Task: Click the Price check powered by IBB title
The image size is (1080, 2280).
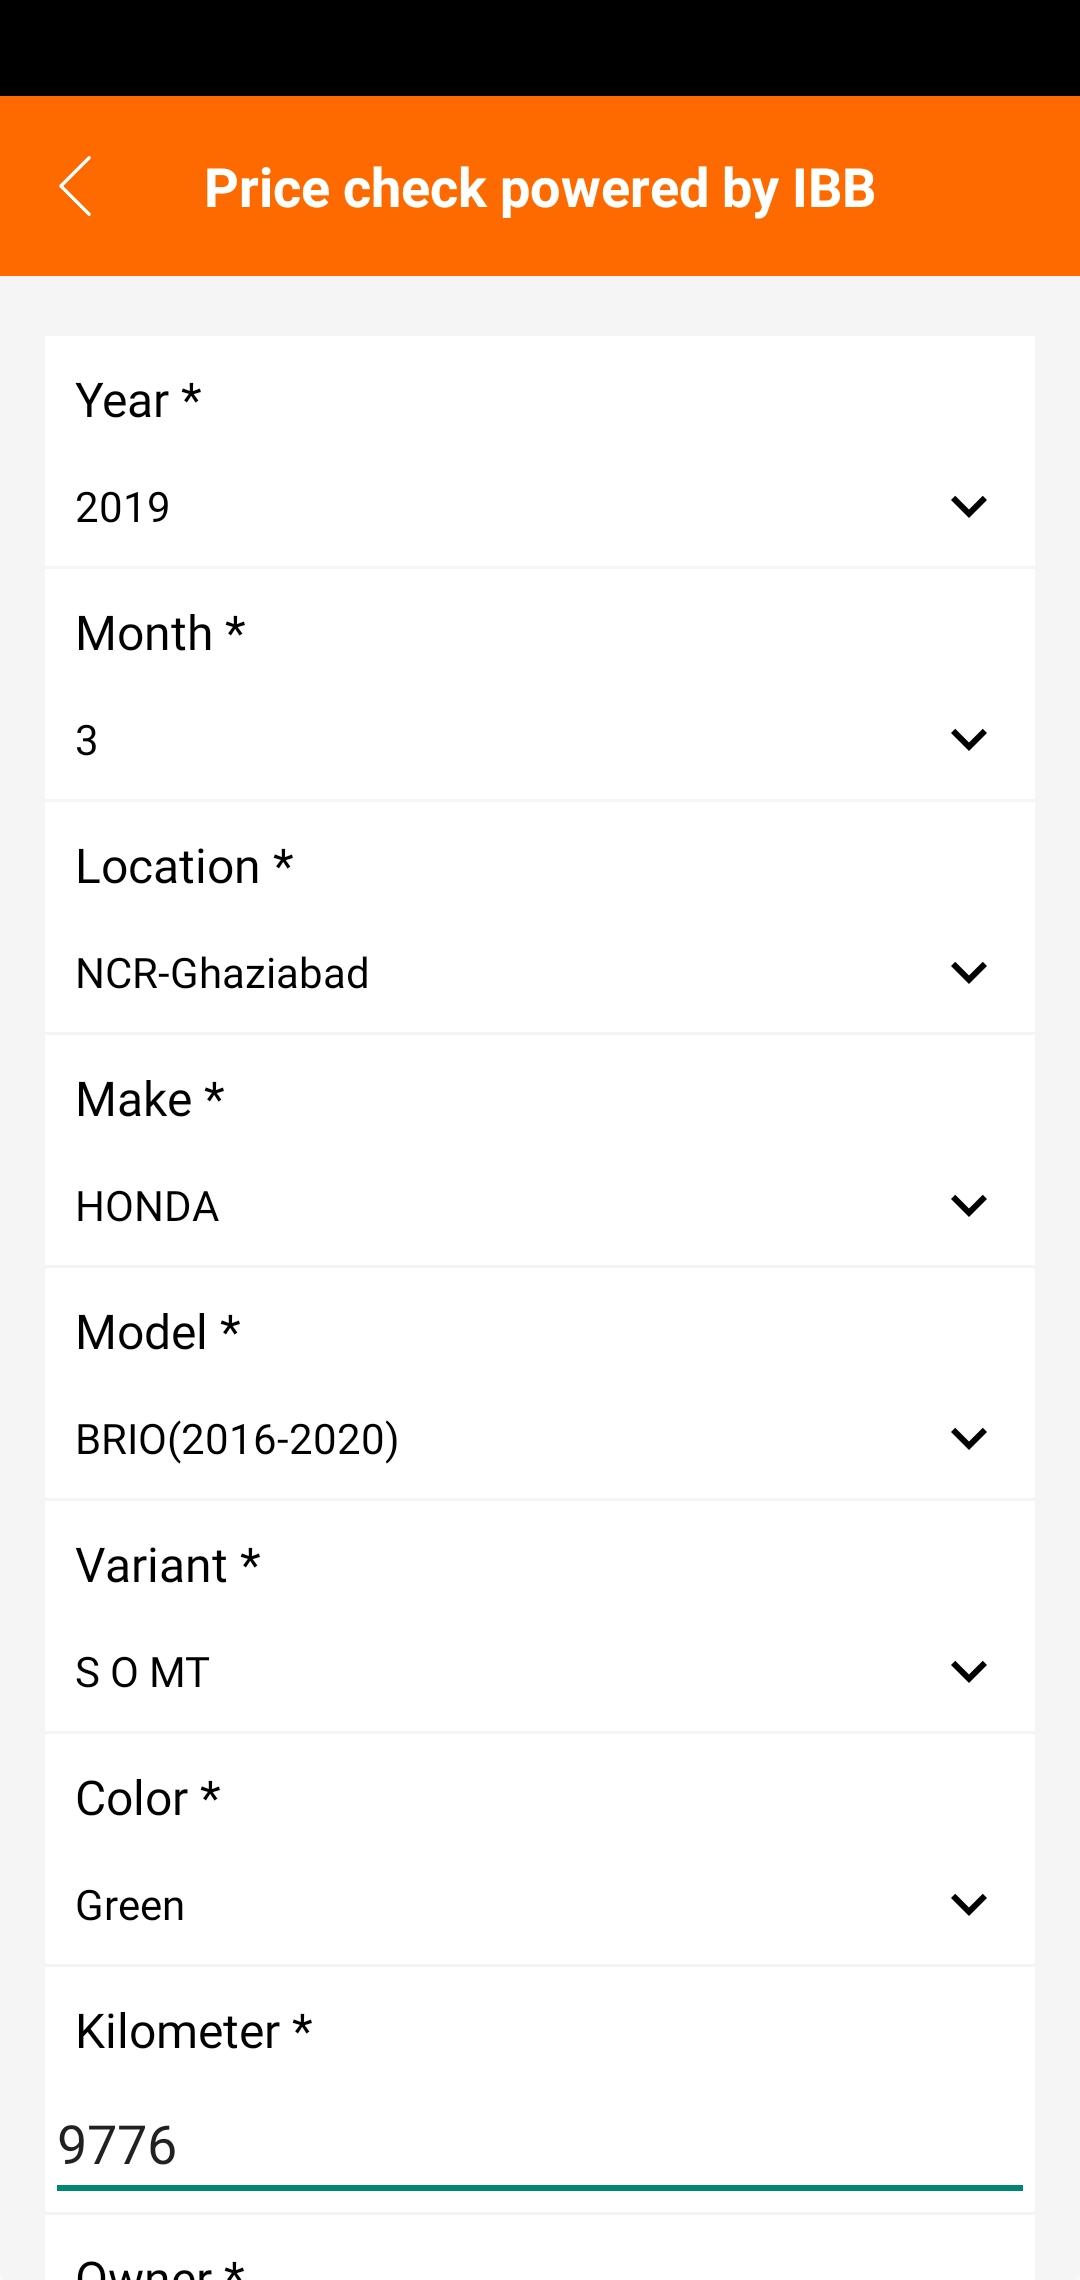Action: pyautogui.click(x=540, y=188)
